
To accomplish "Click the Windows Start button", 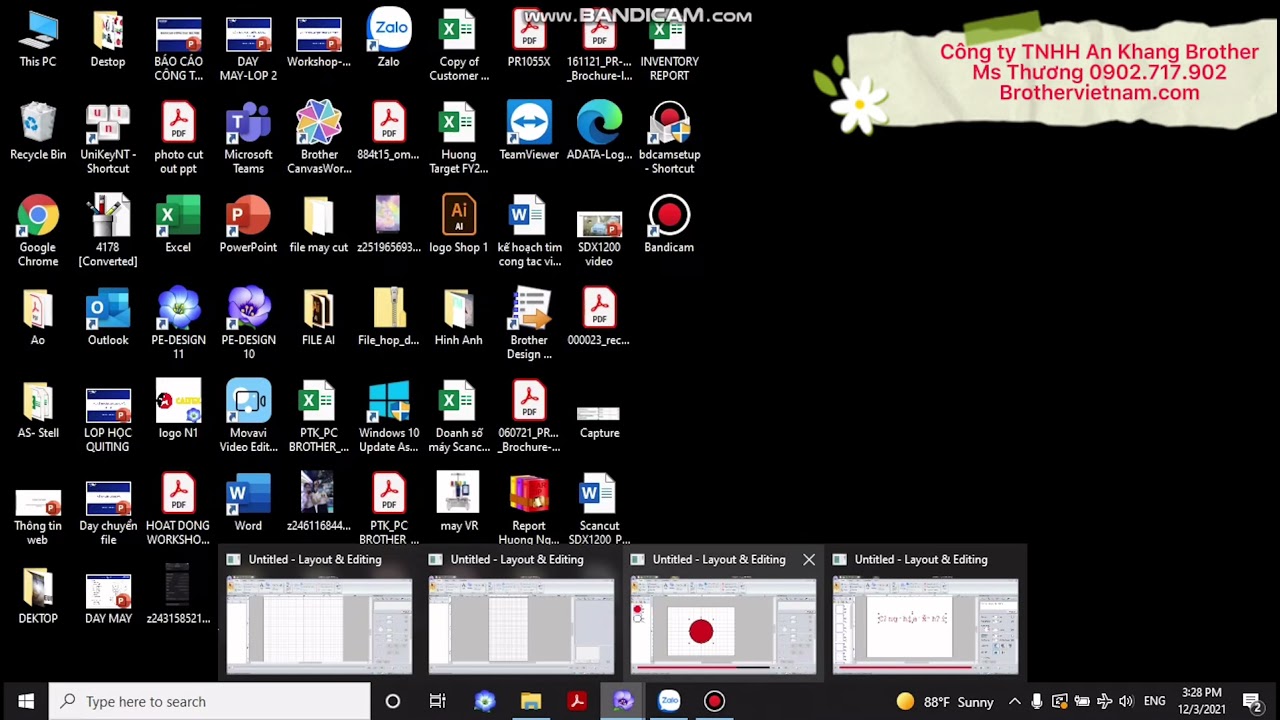I will [26, 701].
